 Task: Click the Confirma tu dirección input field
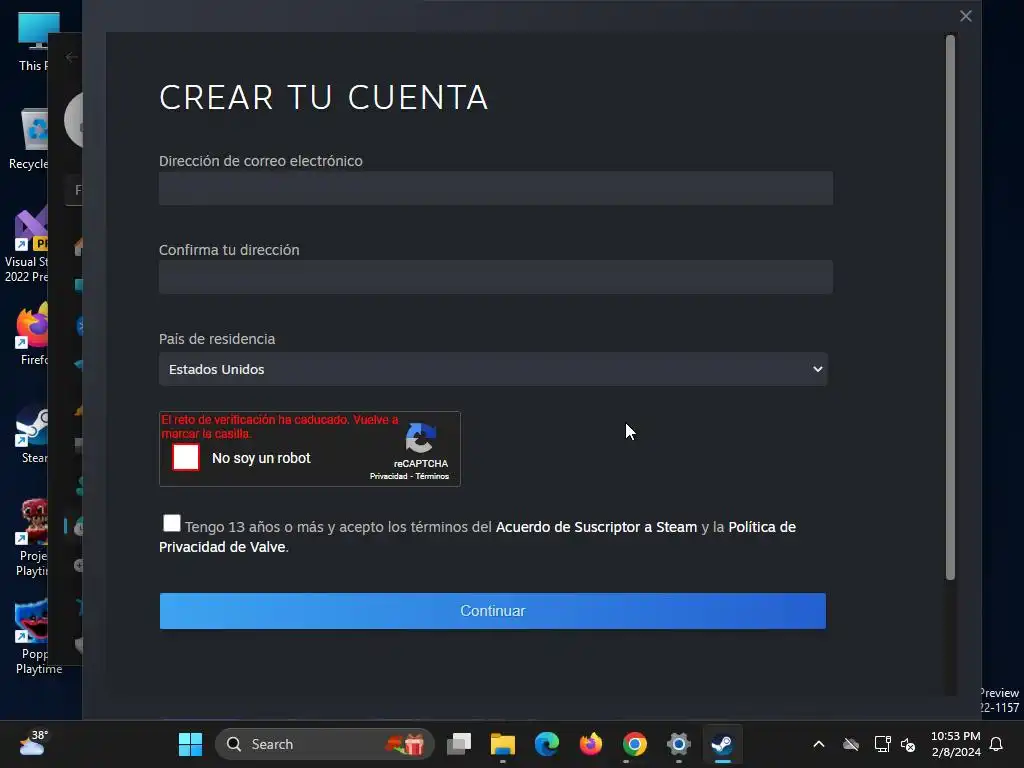point(496,277)
